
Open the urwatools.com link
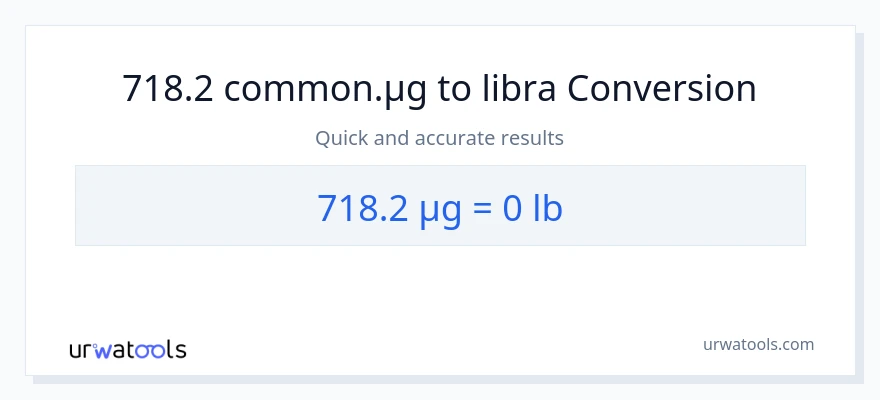pos(758,344)
